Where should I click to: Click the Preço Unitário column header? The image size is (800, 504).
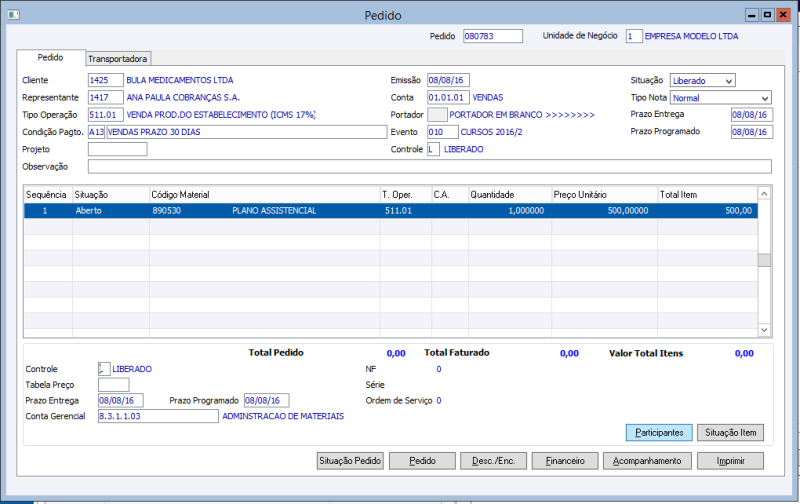point(605,195)
